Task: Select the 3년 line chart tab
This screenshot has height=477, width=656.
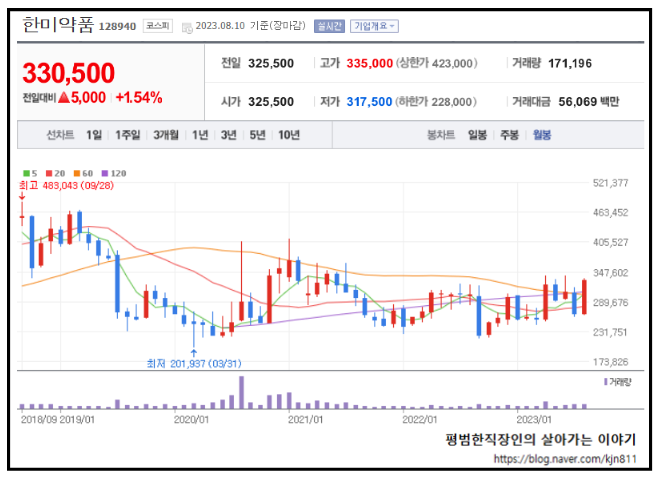Action: tap(228, 135)
